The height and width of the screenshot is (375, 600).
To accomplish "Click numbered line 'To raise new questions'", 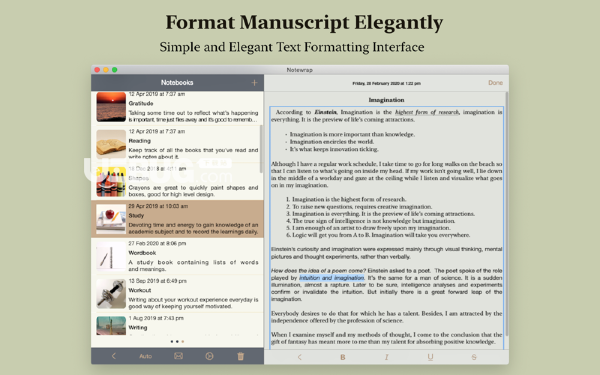I will [x=362, y=207].
